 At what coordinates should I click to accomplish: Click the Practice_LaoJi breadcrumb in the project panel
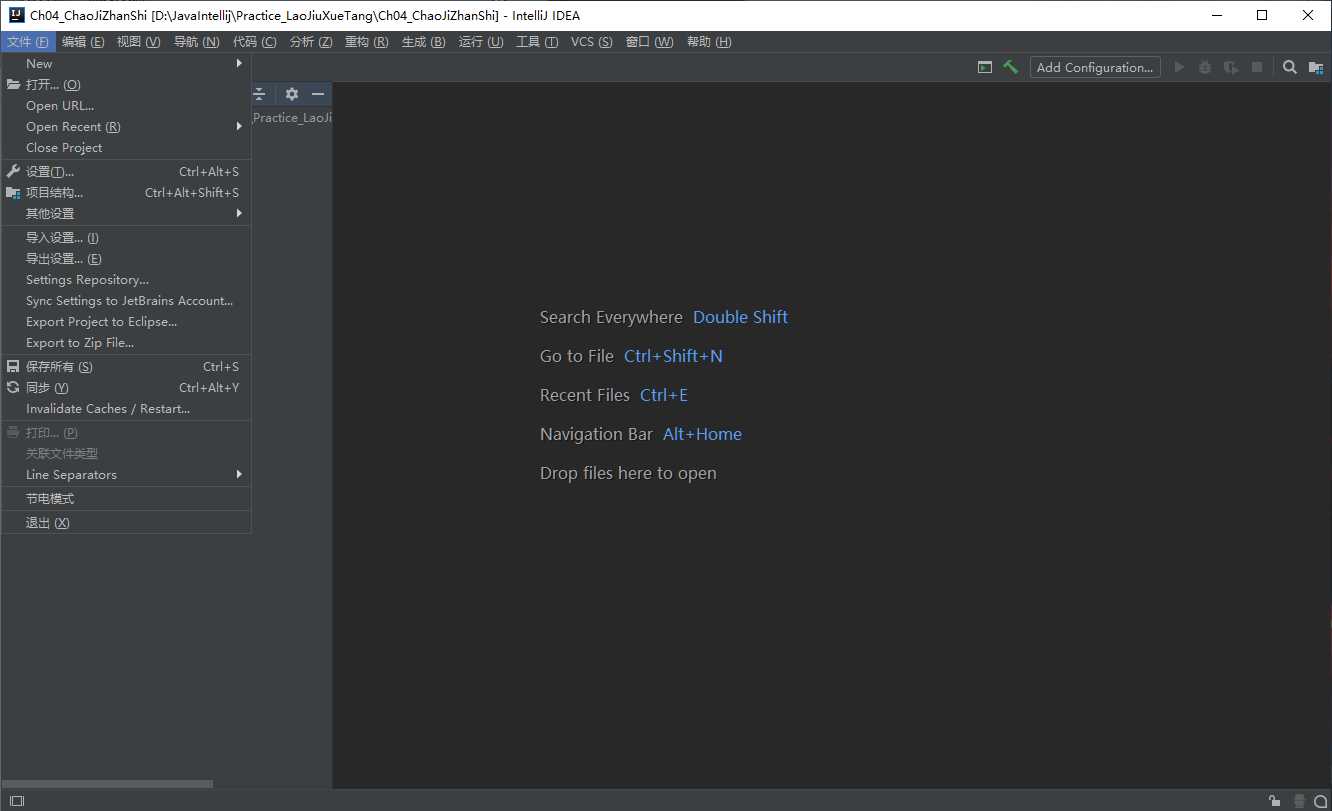coord(292,117)
